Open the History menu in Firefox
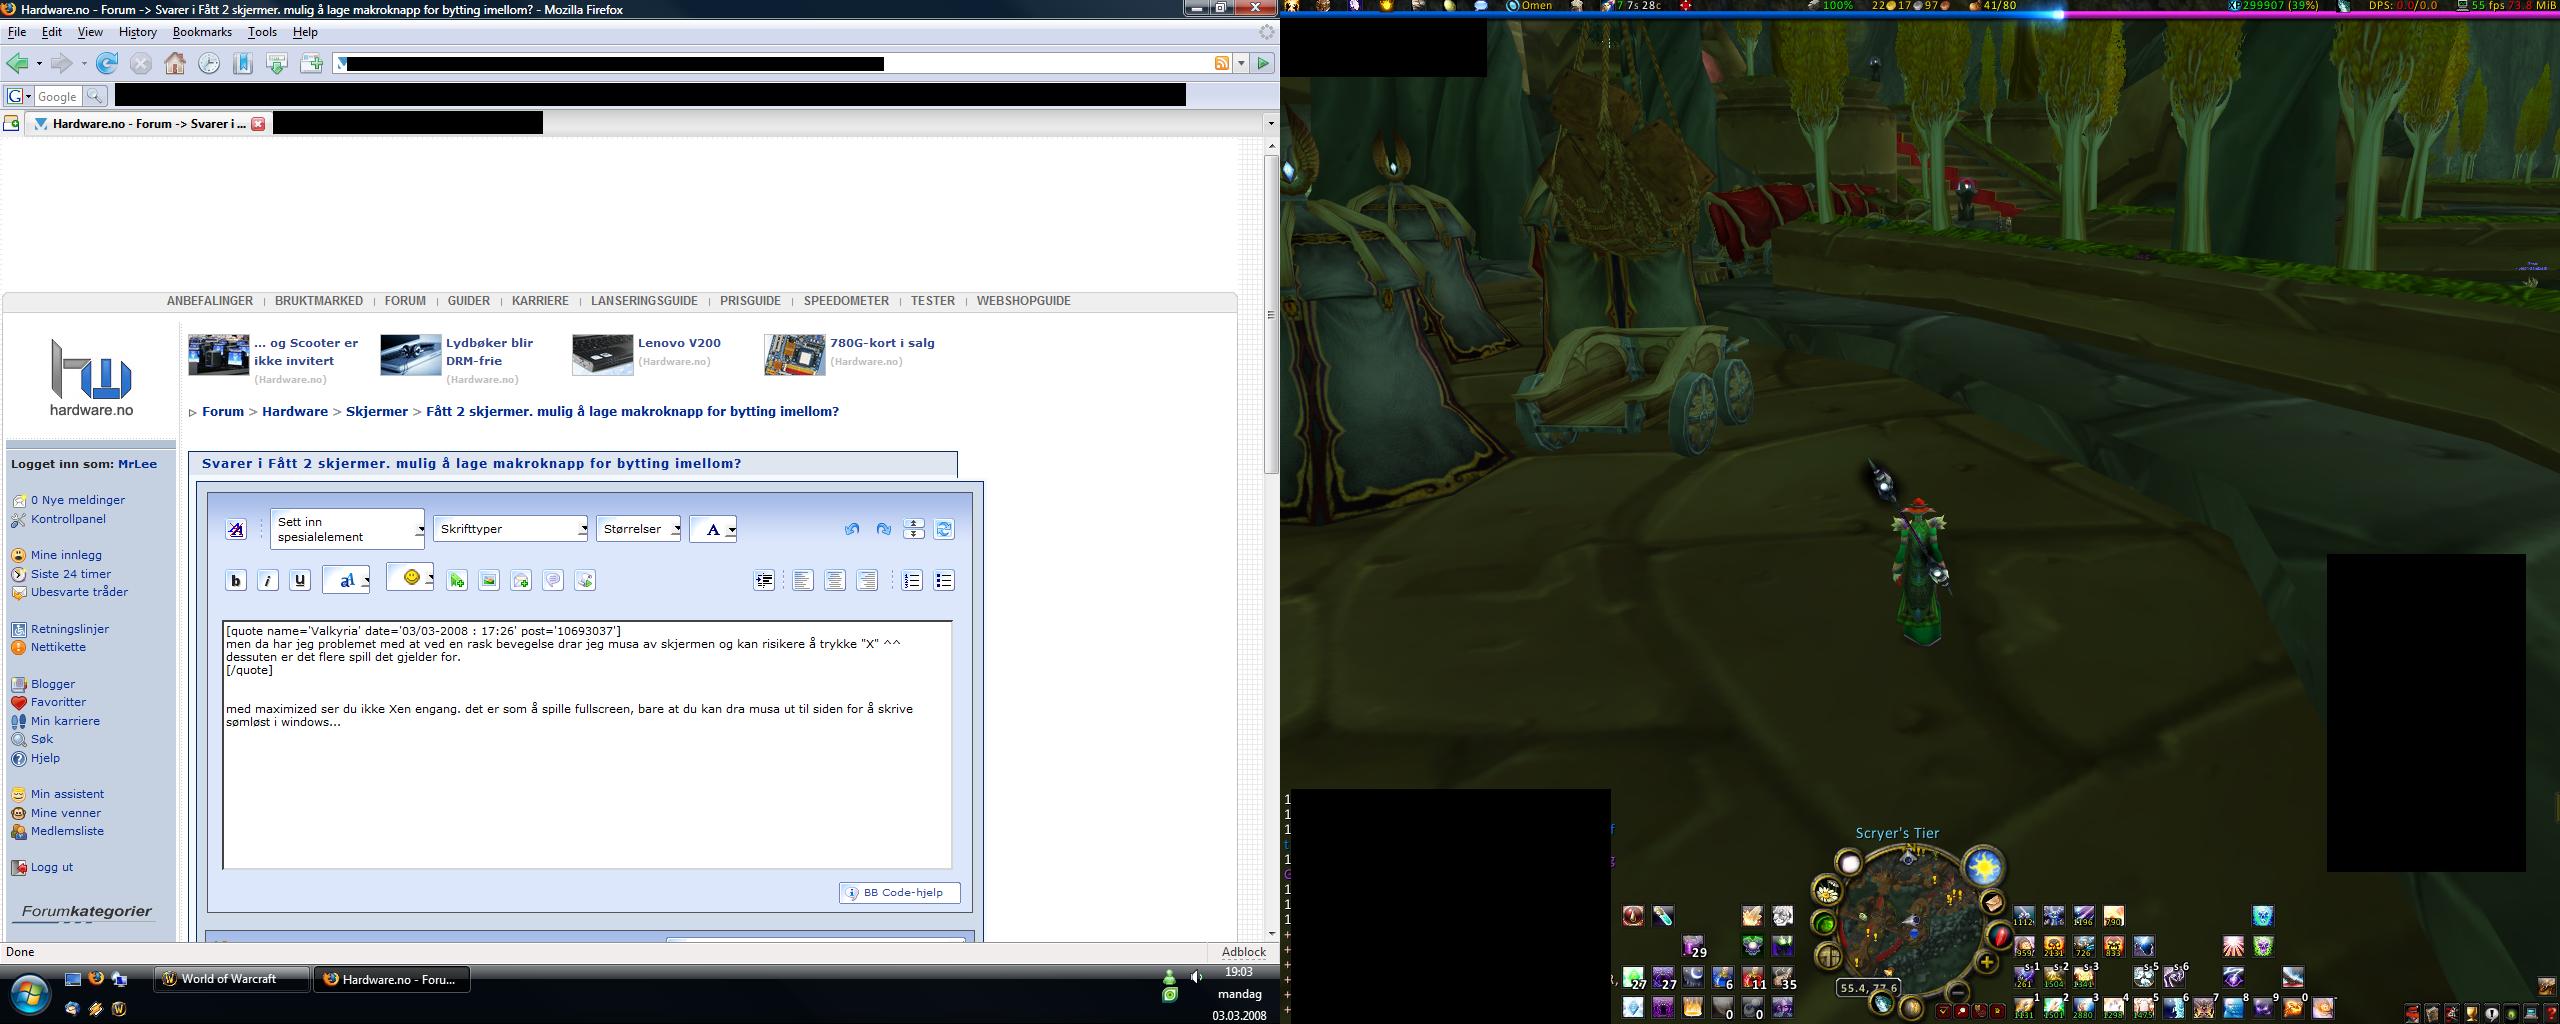Screen dimensions: 2560x1024 point(137,32)
